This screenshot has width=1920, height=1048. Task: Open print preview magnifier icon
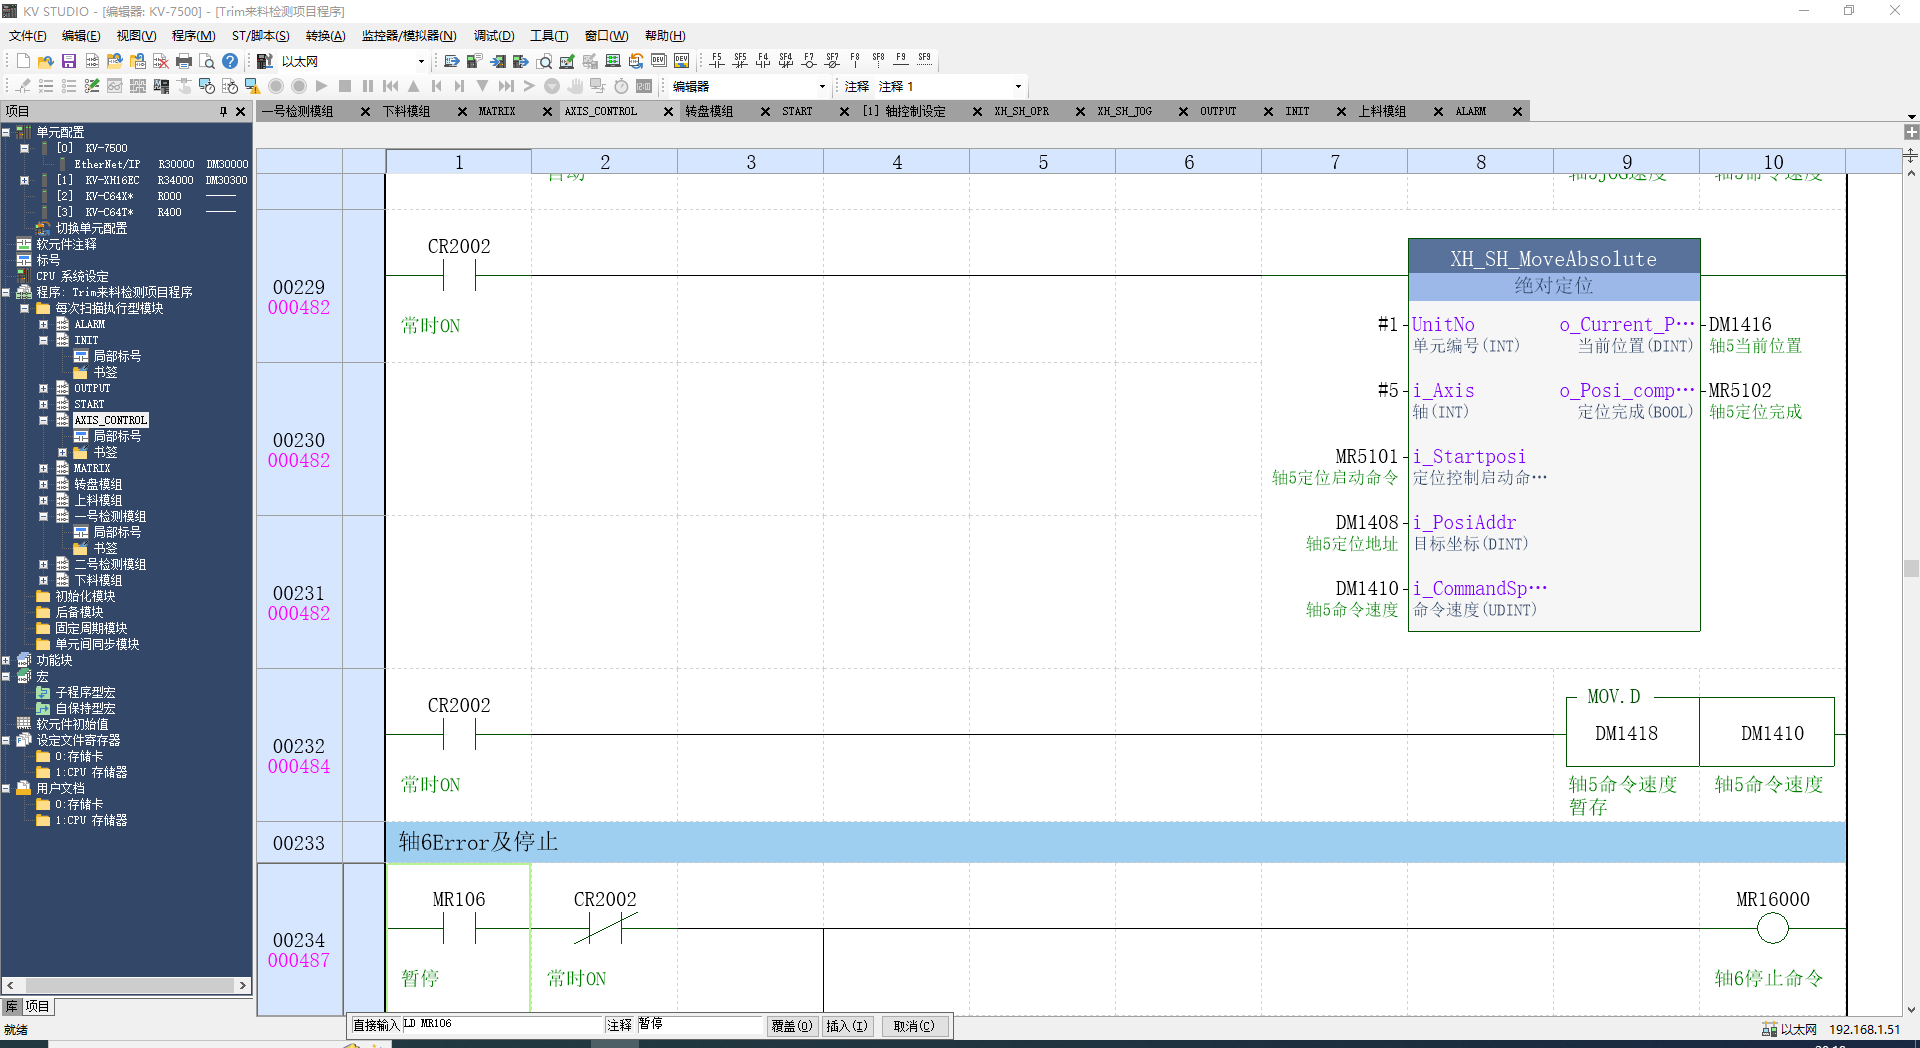[207, 61]
